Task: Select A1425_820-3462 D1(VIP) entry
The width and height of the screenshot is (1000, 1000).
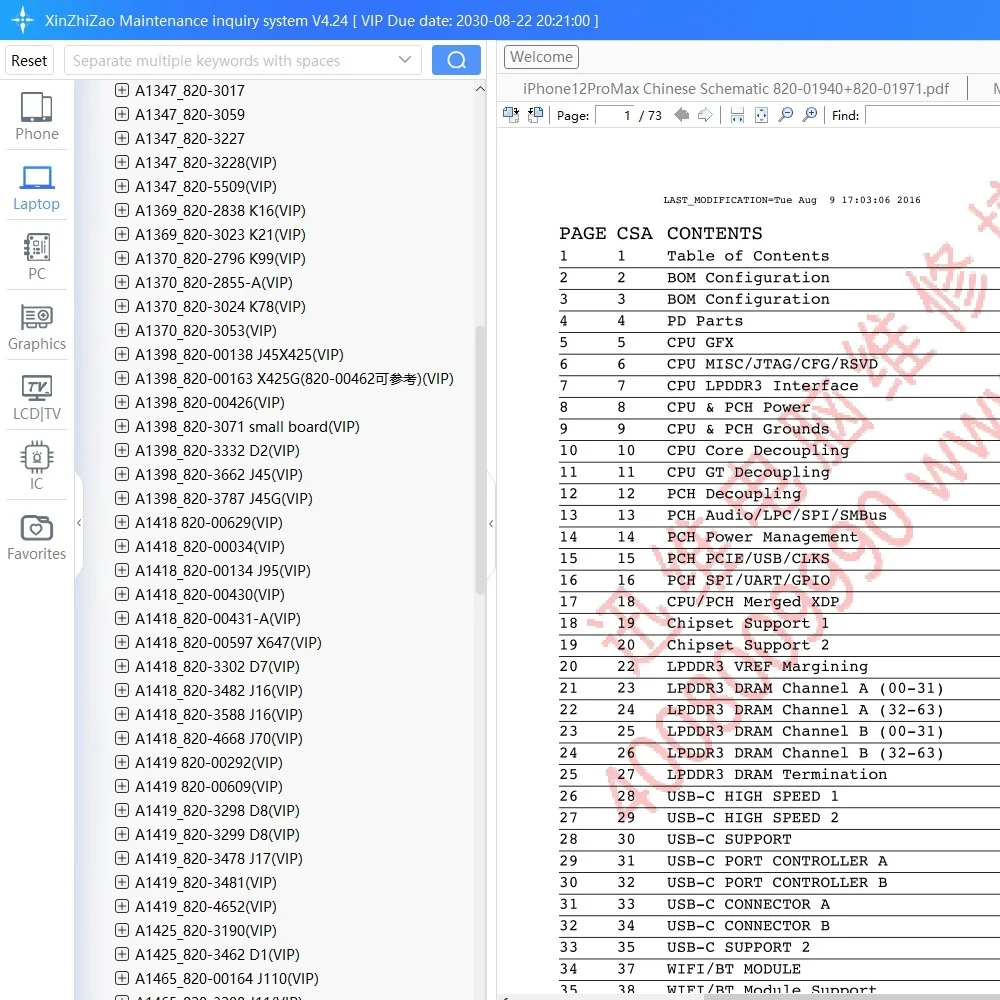Action: click(217, 955)
